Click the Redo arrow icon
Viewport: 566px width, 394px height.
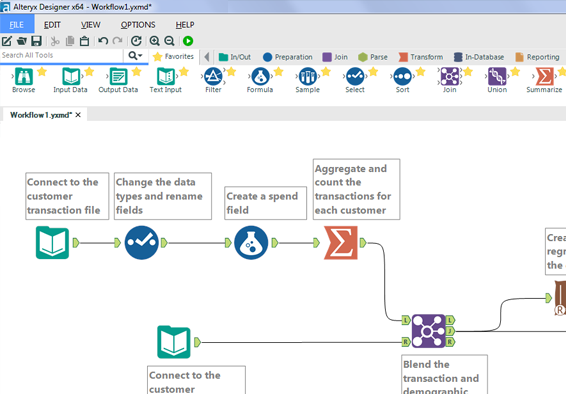click(x=118, y=41)
